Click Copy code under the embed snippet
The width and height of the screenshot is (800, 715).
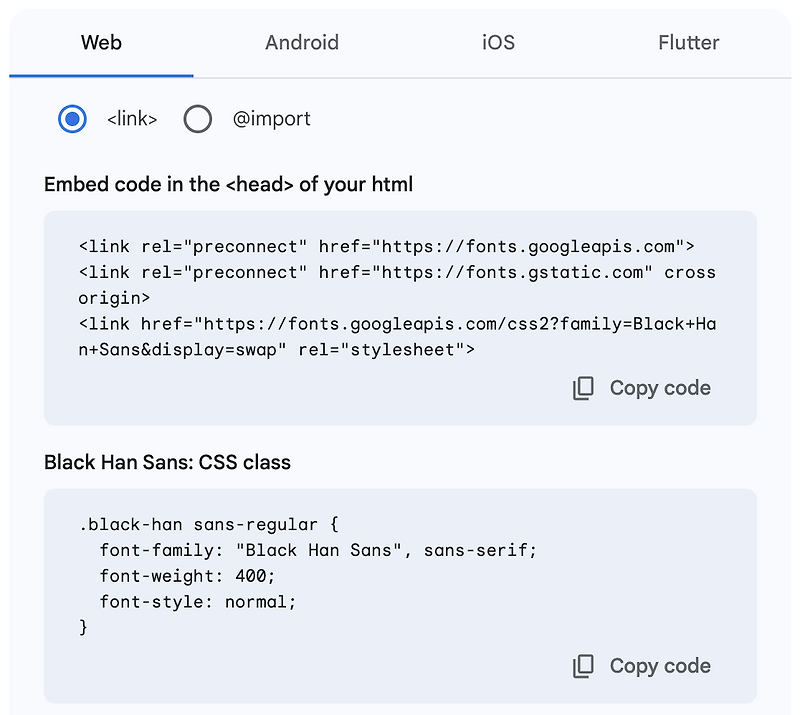tap(659, 387)
